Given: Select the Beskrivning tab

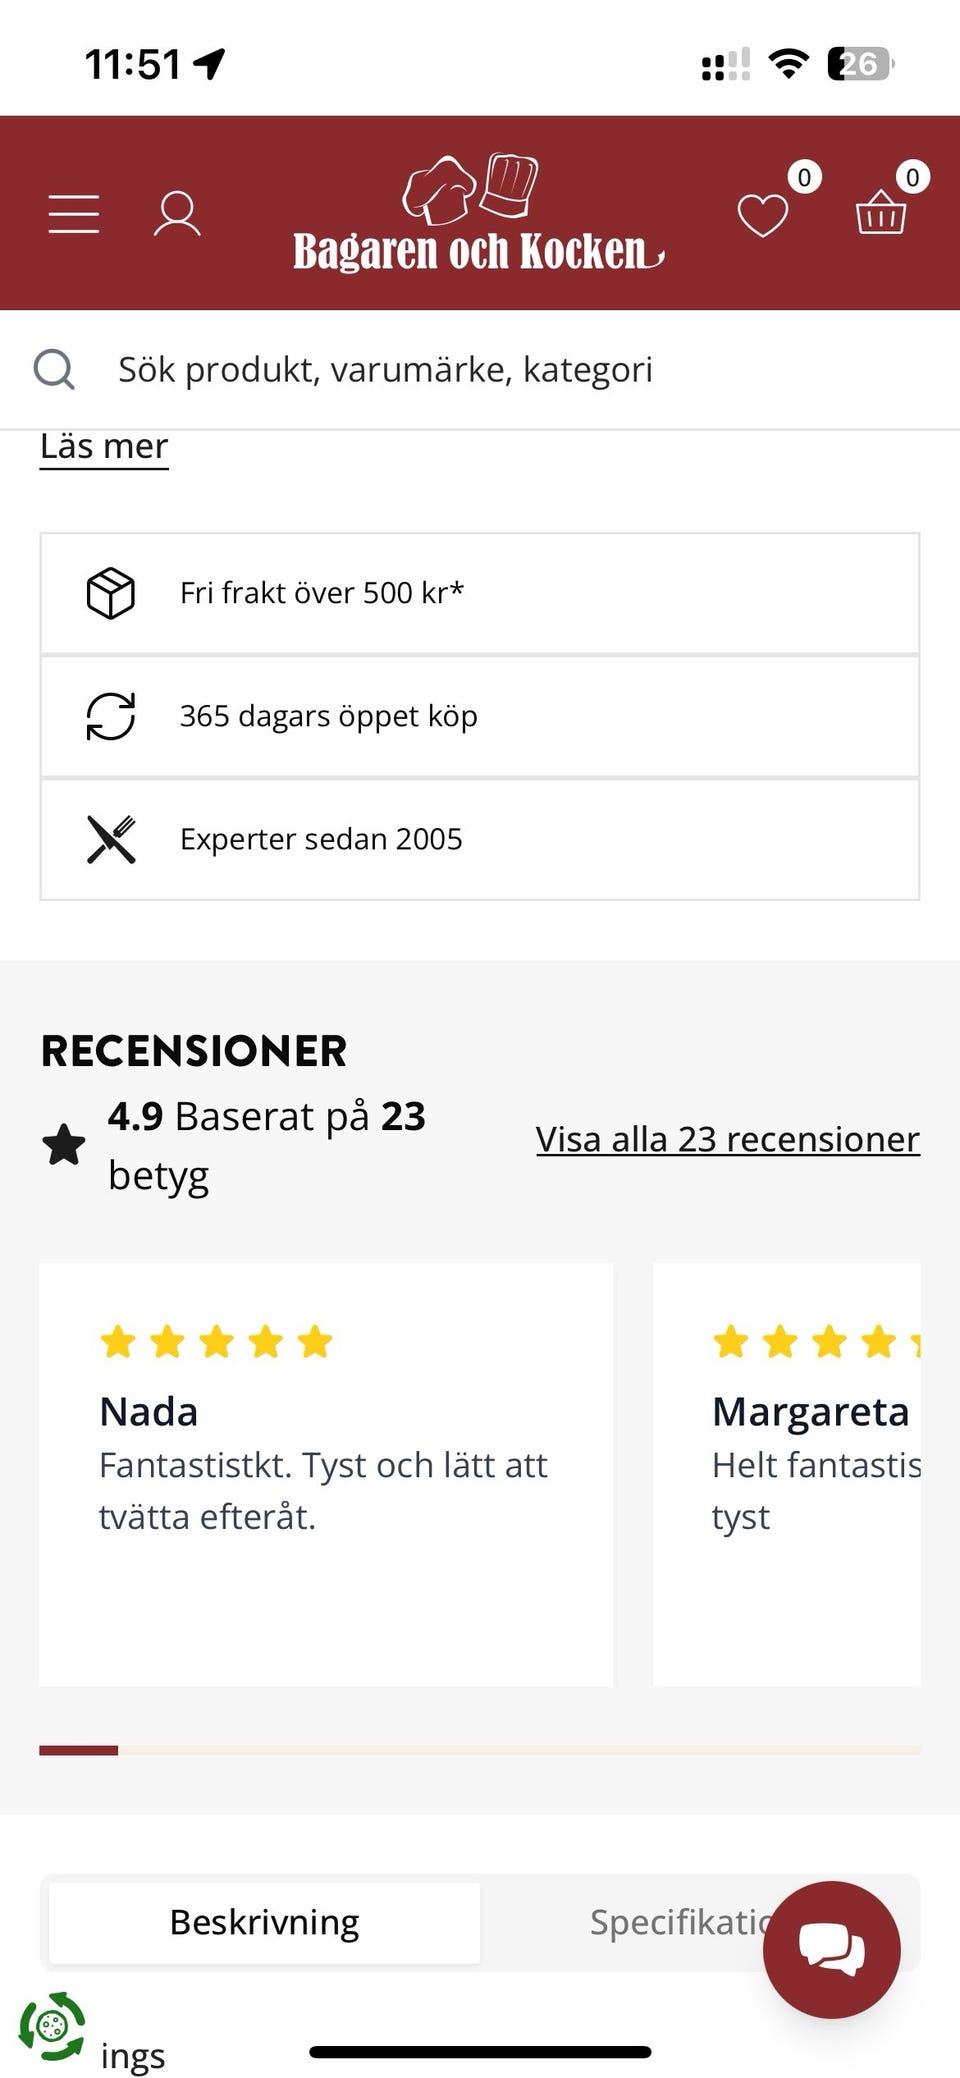Looking at the screenshot, I should pos(264,1922).
